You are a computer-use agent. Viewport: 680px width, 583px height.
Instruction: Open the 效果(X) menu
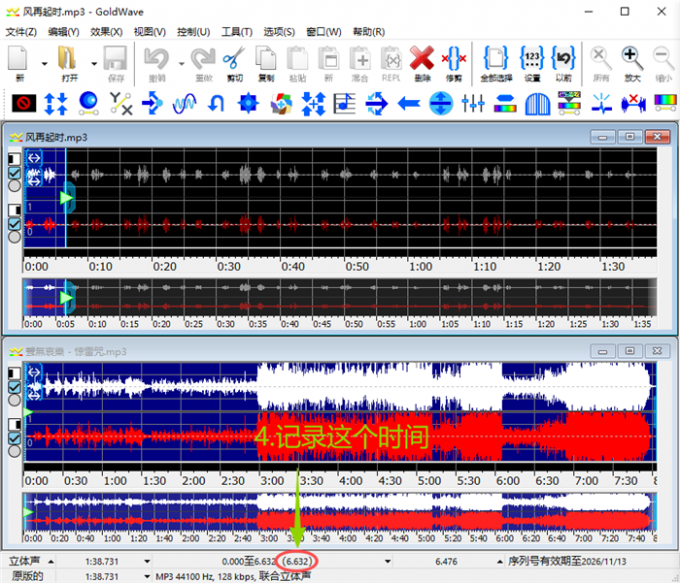pyautogui.click(x=106, y=31)
